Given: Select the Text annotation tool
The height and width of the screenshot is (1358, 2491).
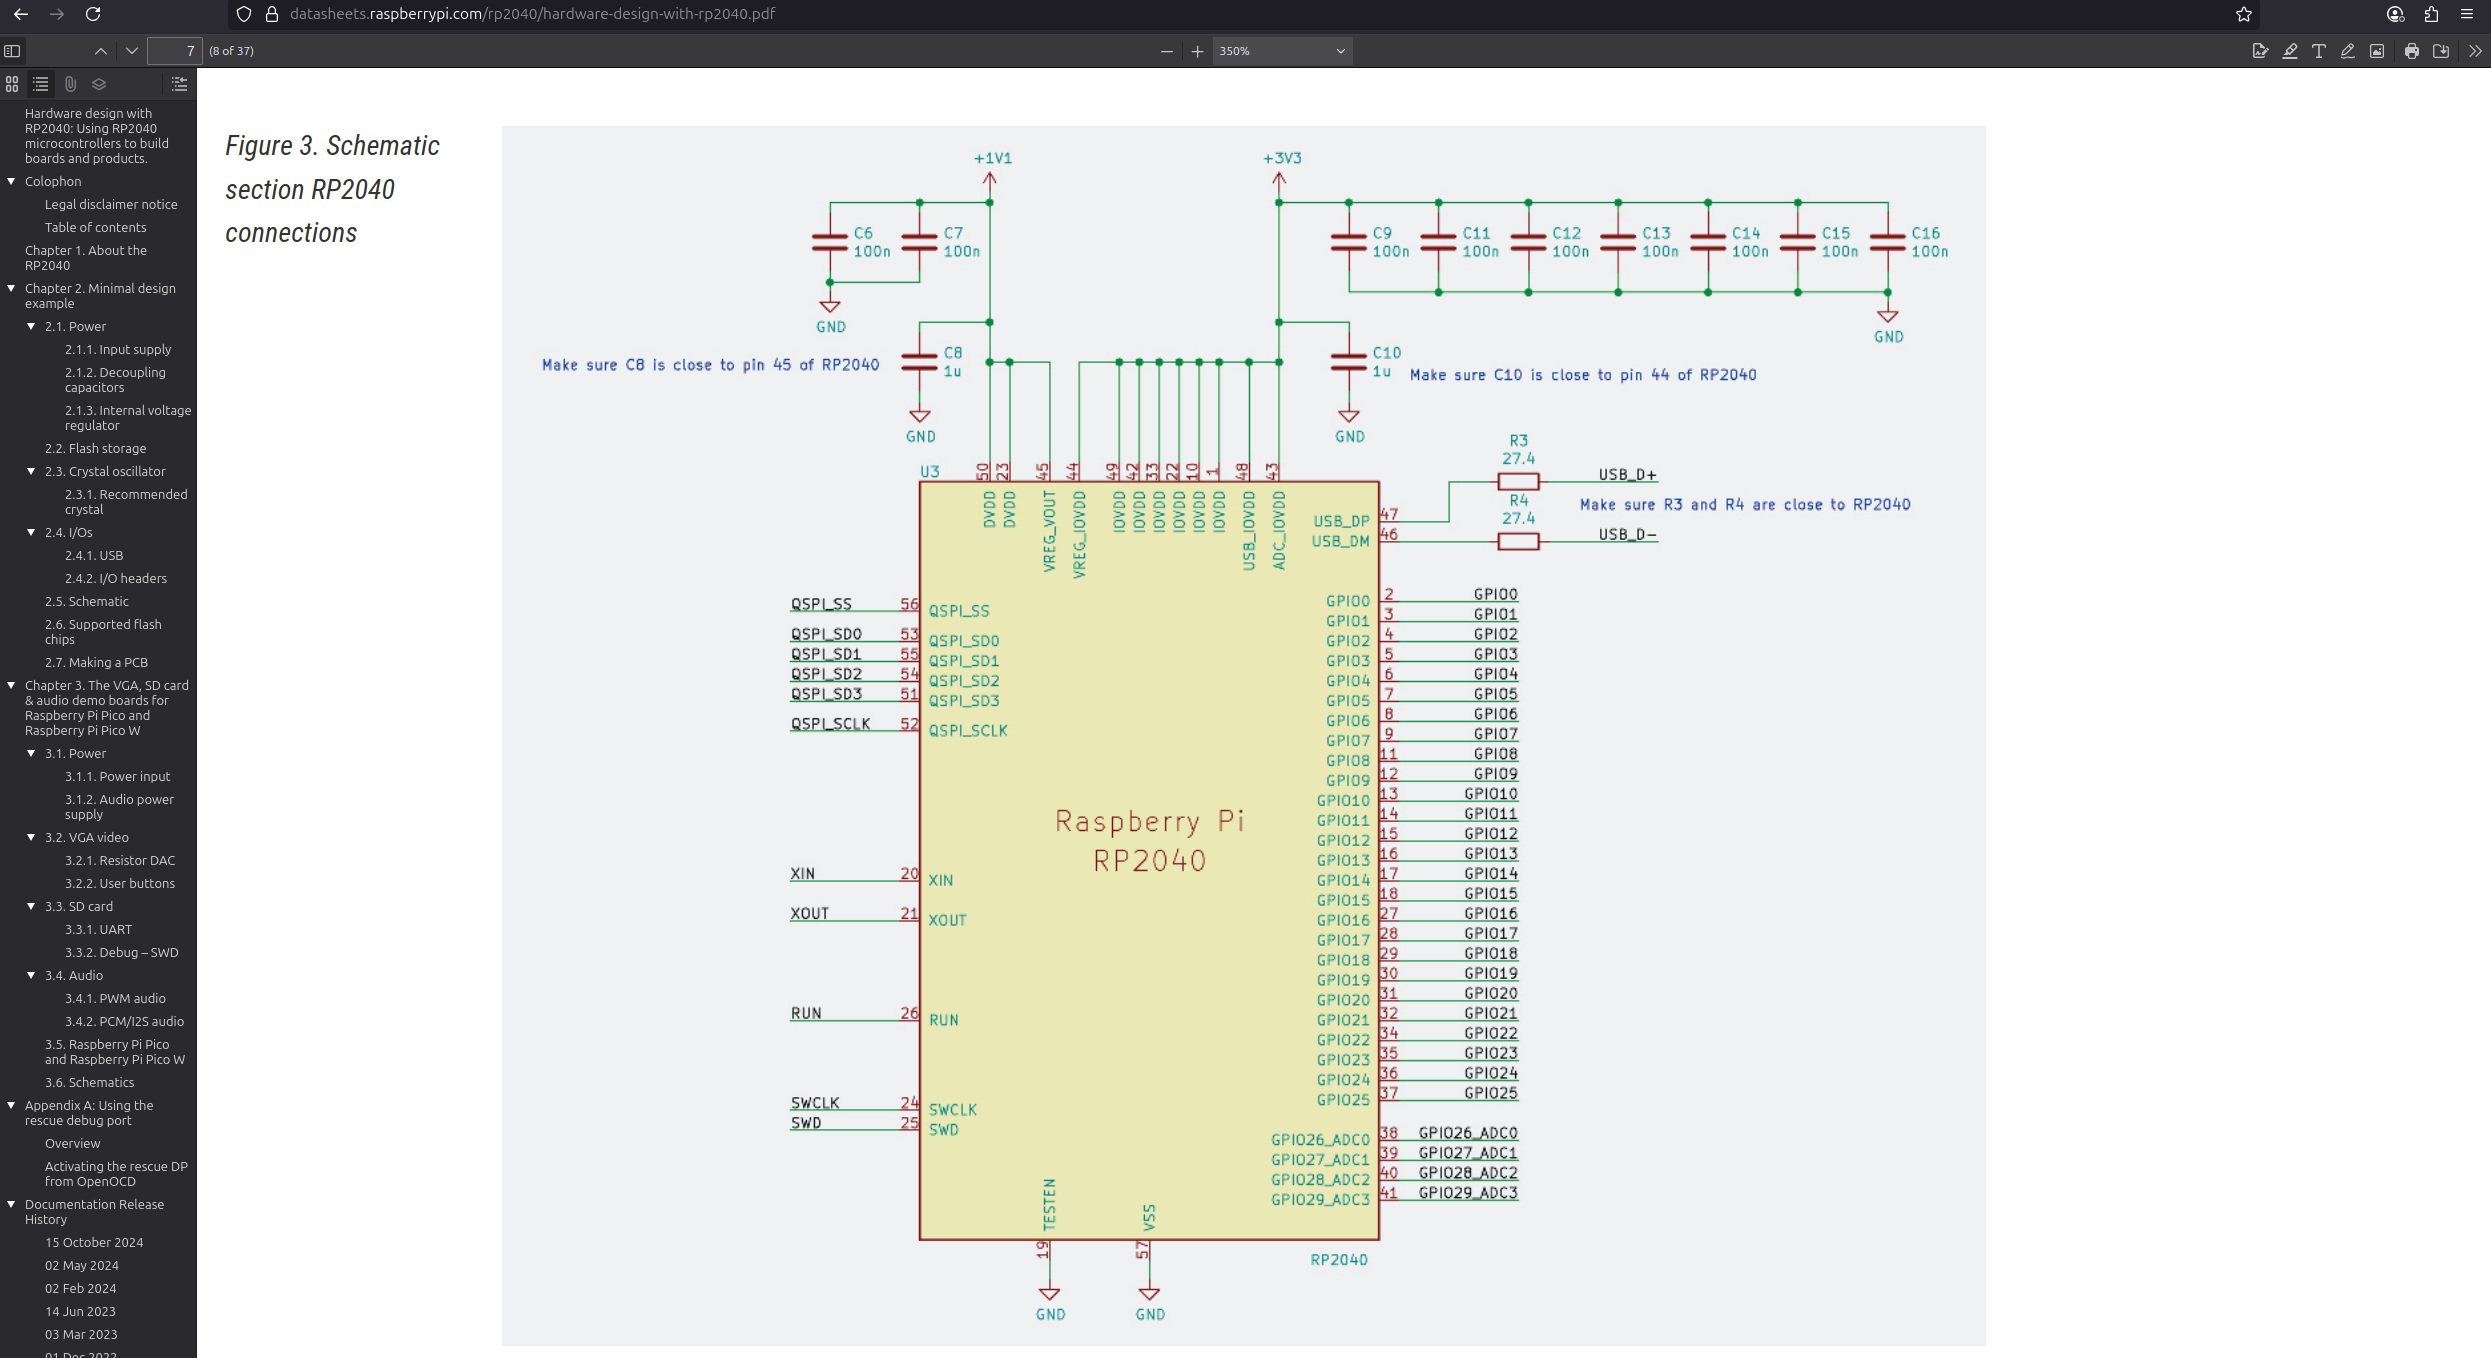Looking at the screenshot, I should point(2318,51).
